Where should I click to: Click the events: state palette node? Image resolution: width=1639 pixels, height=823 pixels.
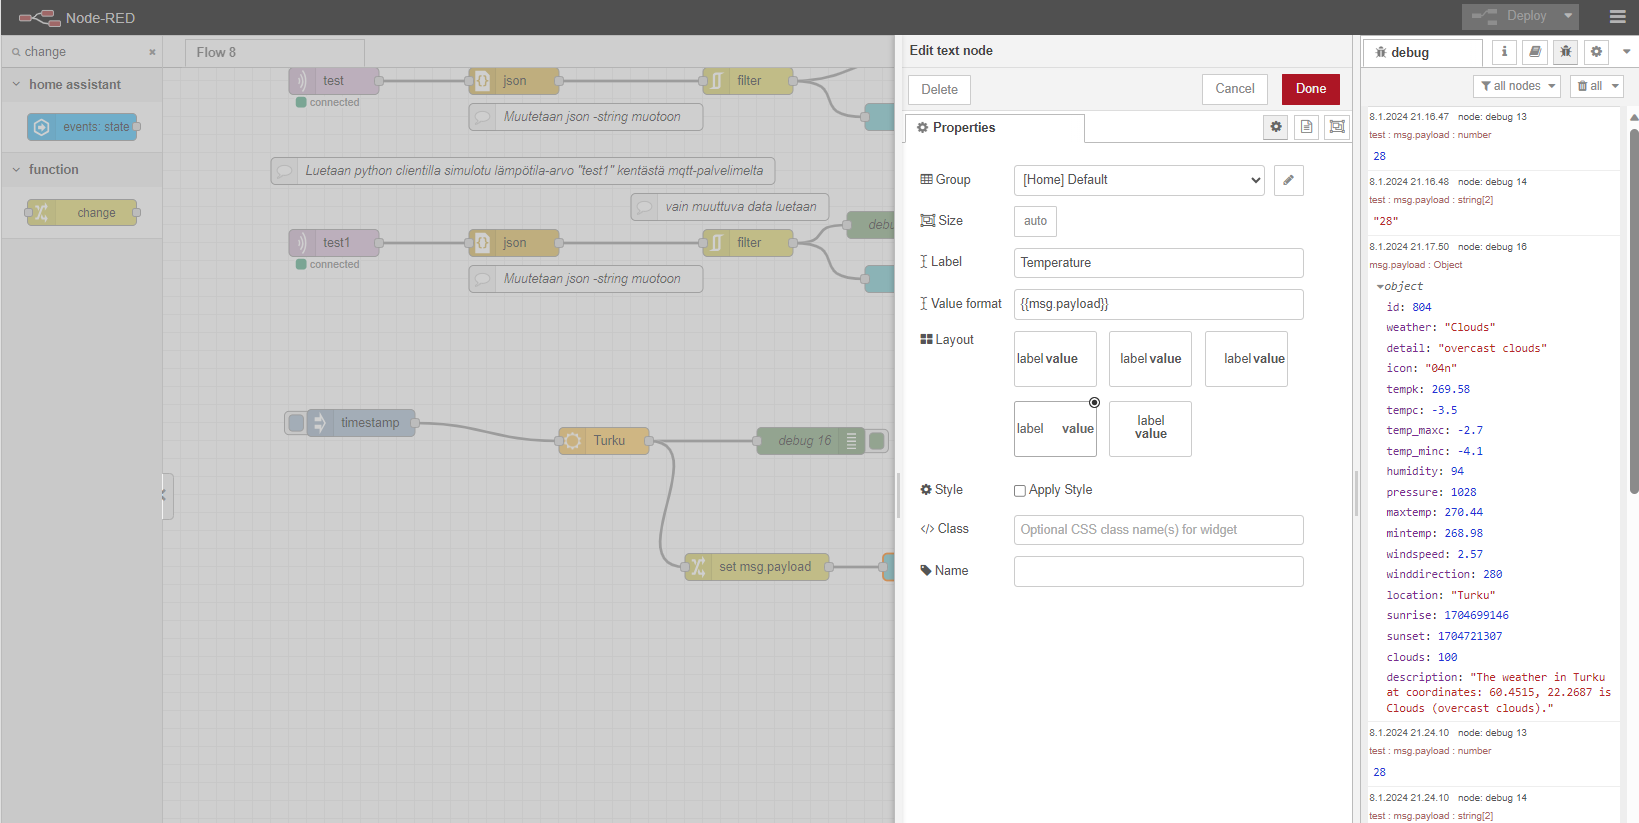[82, 127]
